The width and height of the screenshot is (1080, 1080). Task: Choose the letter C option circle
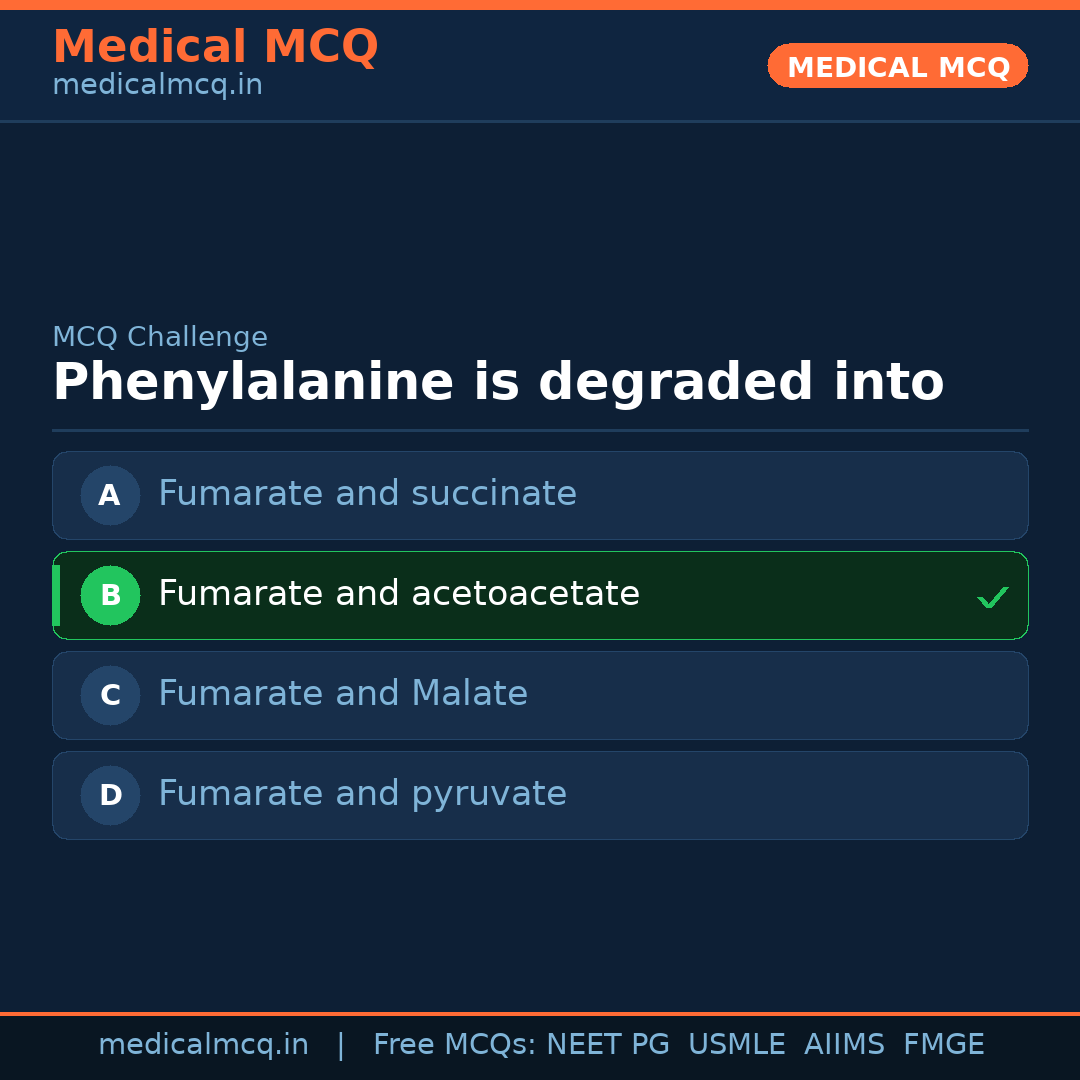110,695
